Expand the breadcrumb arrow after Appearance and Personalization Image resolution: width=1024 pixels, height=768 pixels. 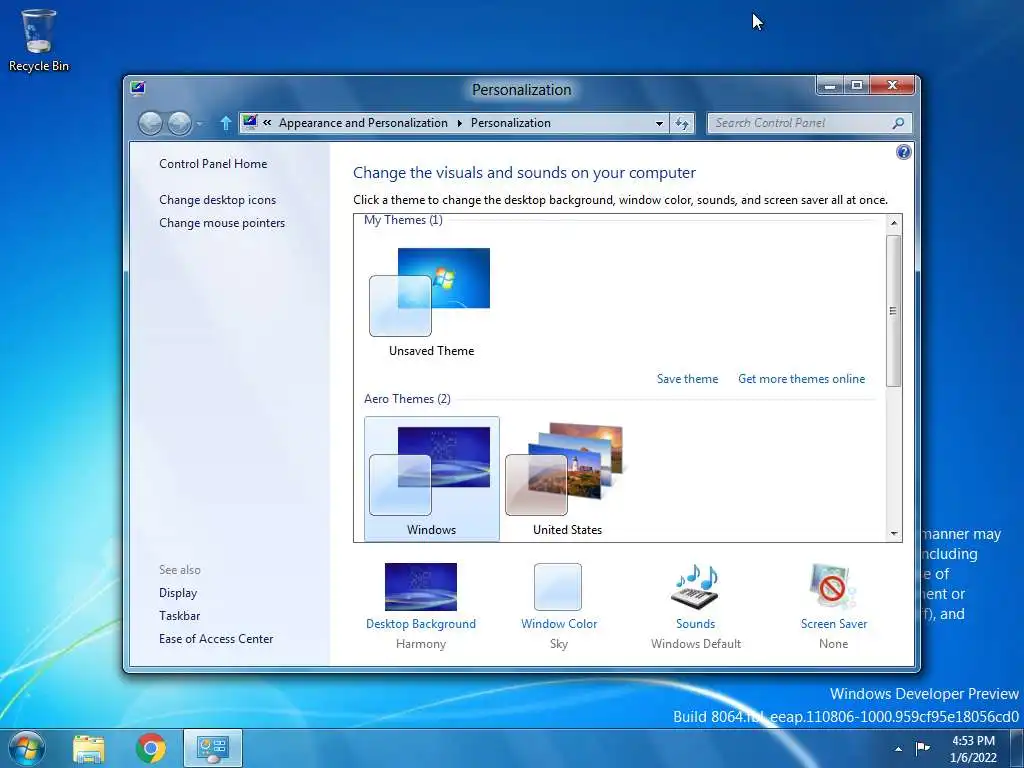(x=459, y=123)
